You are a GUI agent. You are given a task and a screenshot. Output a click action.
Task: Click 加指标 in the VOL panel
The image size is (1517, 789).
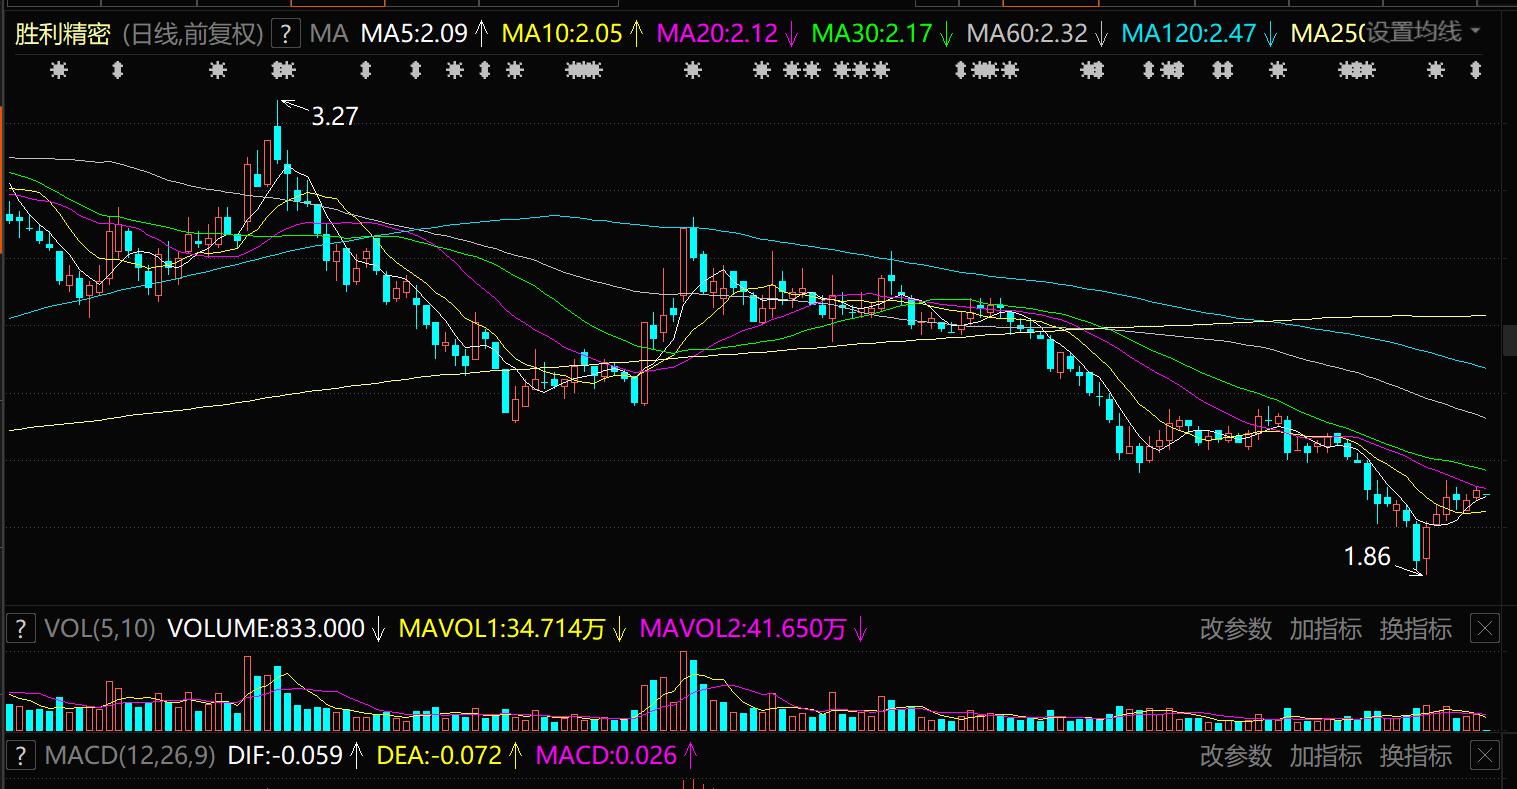[1326, 629]
